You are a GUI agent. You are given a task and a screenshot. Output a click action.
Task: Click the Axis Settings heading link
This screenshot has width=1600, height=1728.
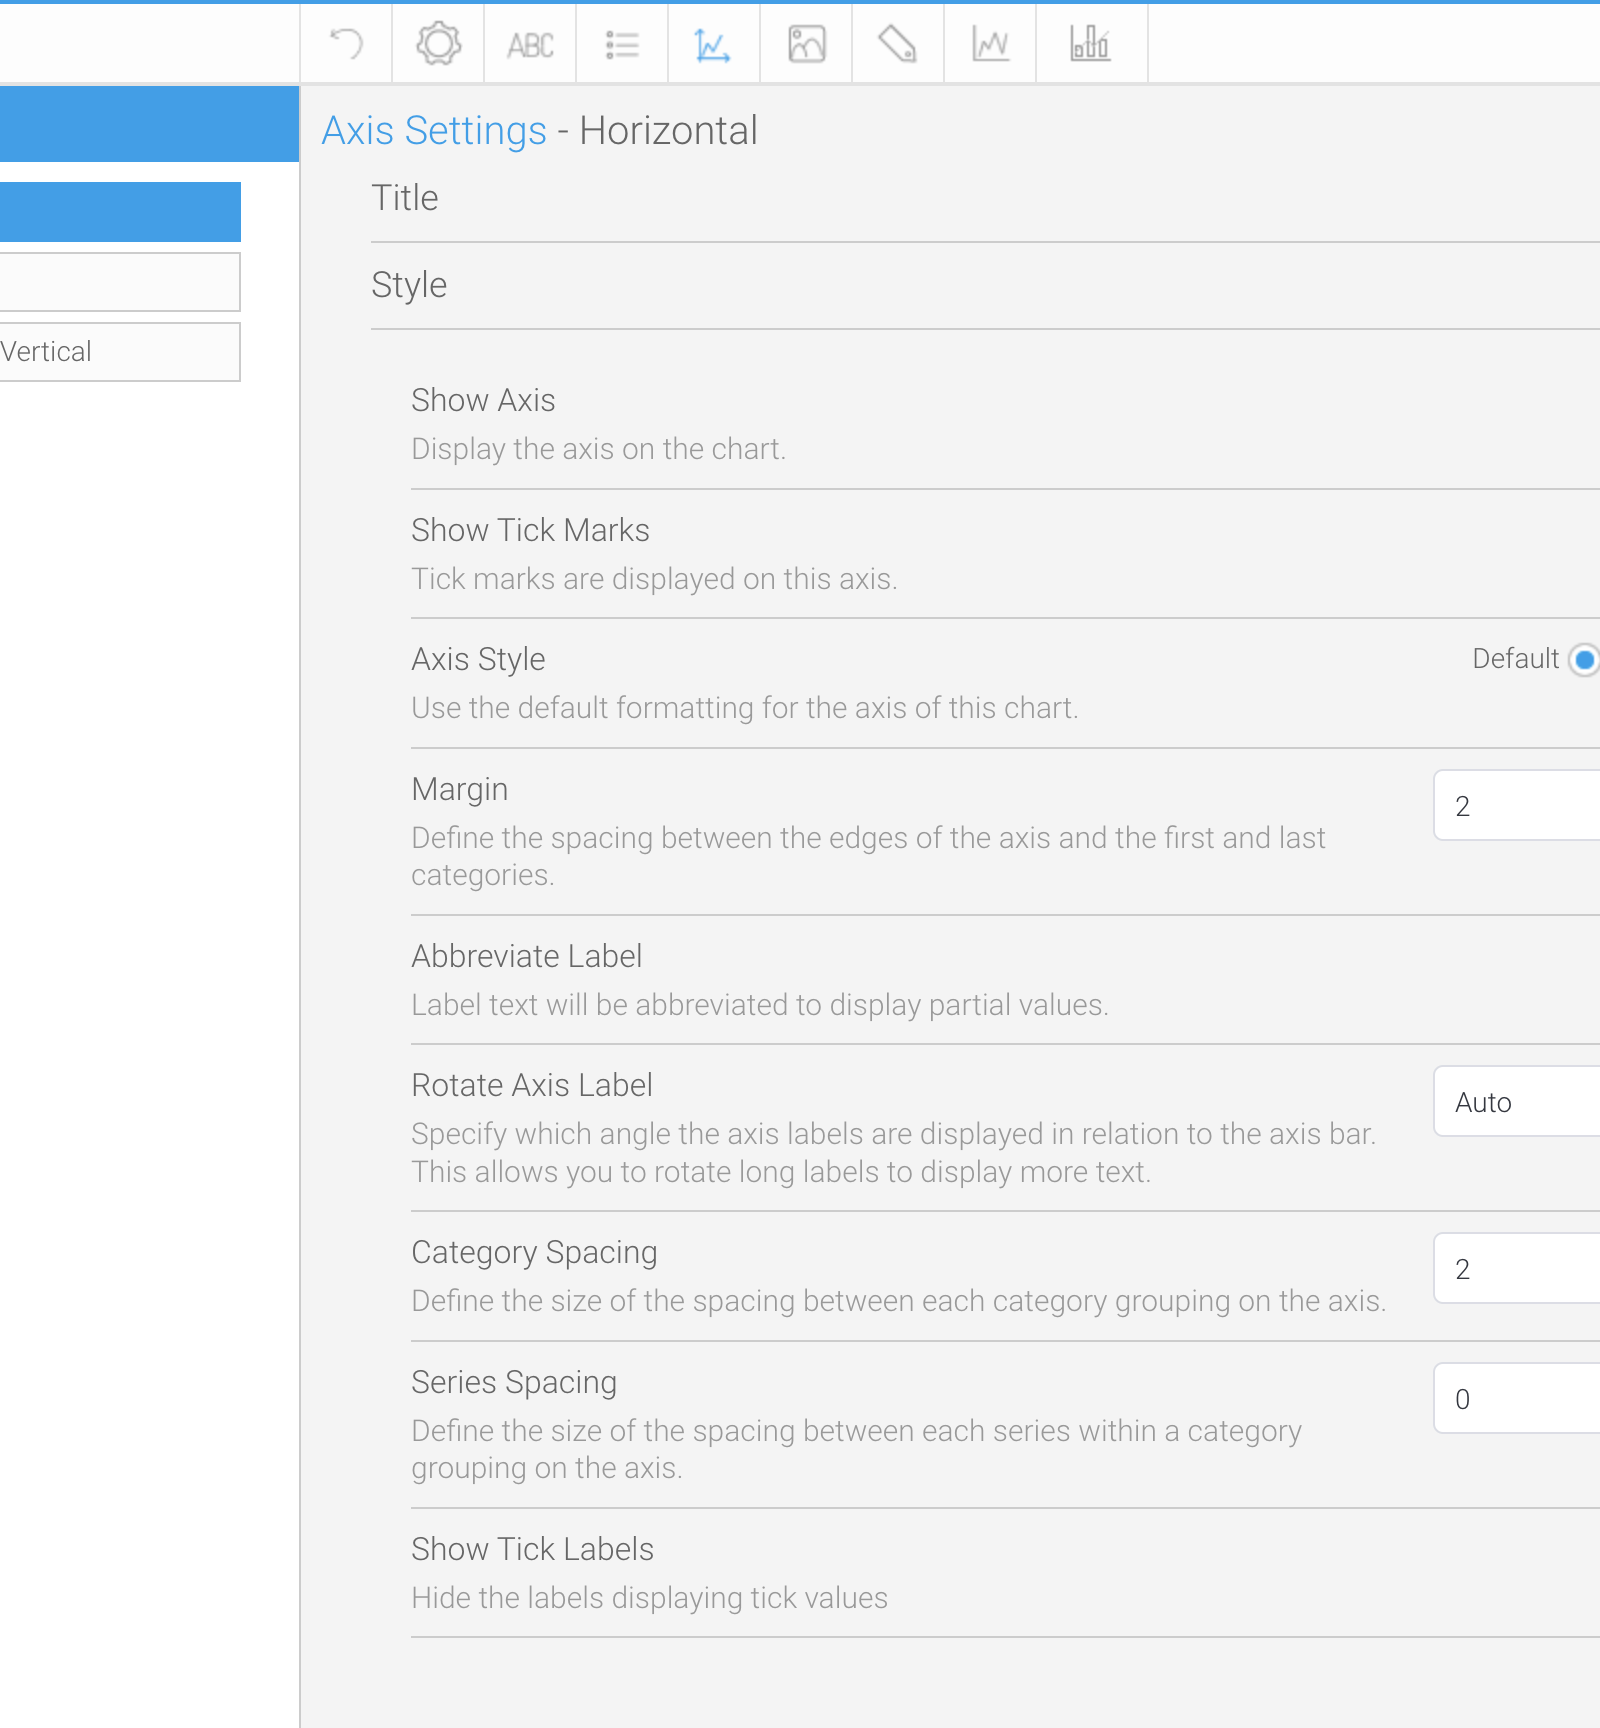434,131
